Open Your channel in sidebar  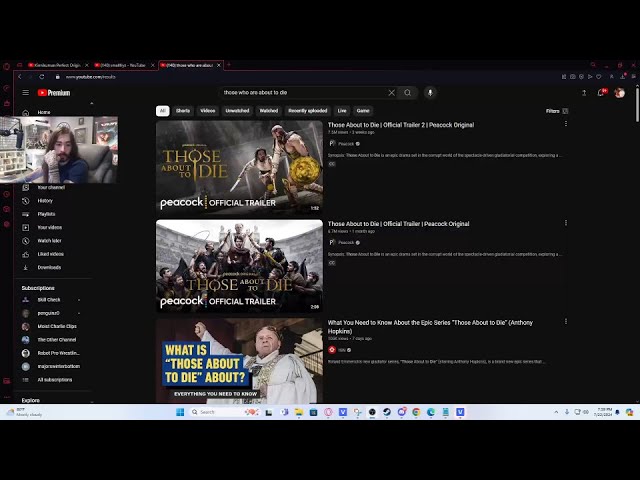coord(53,187)
